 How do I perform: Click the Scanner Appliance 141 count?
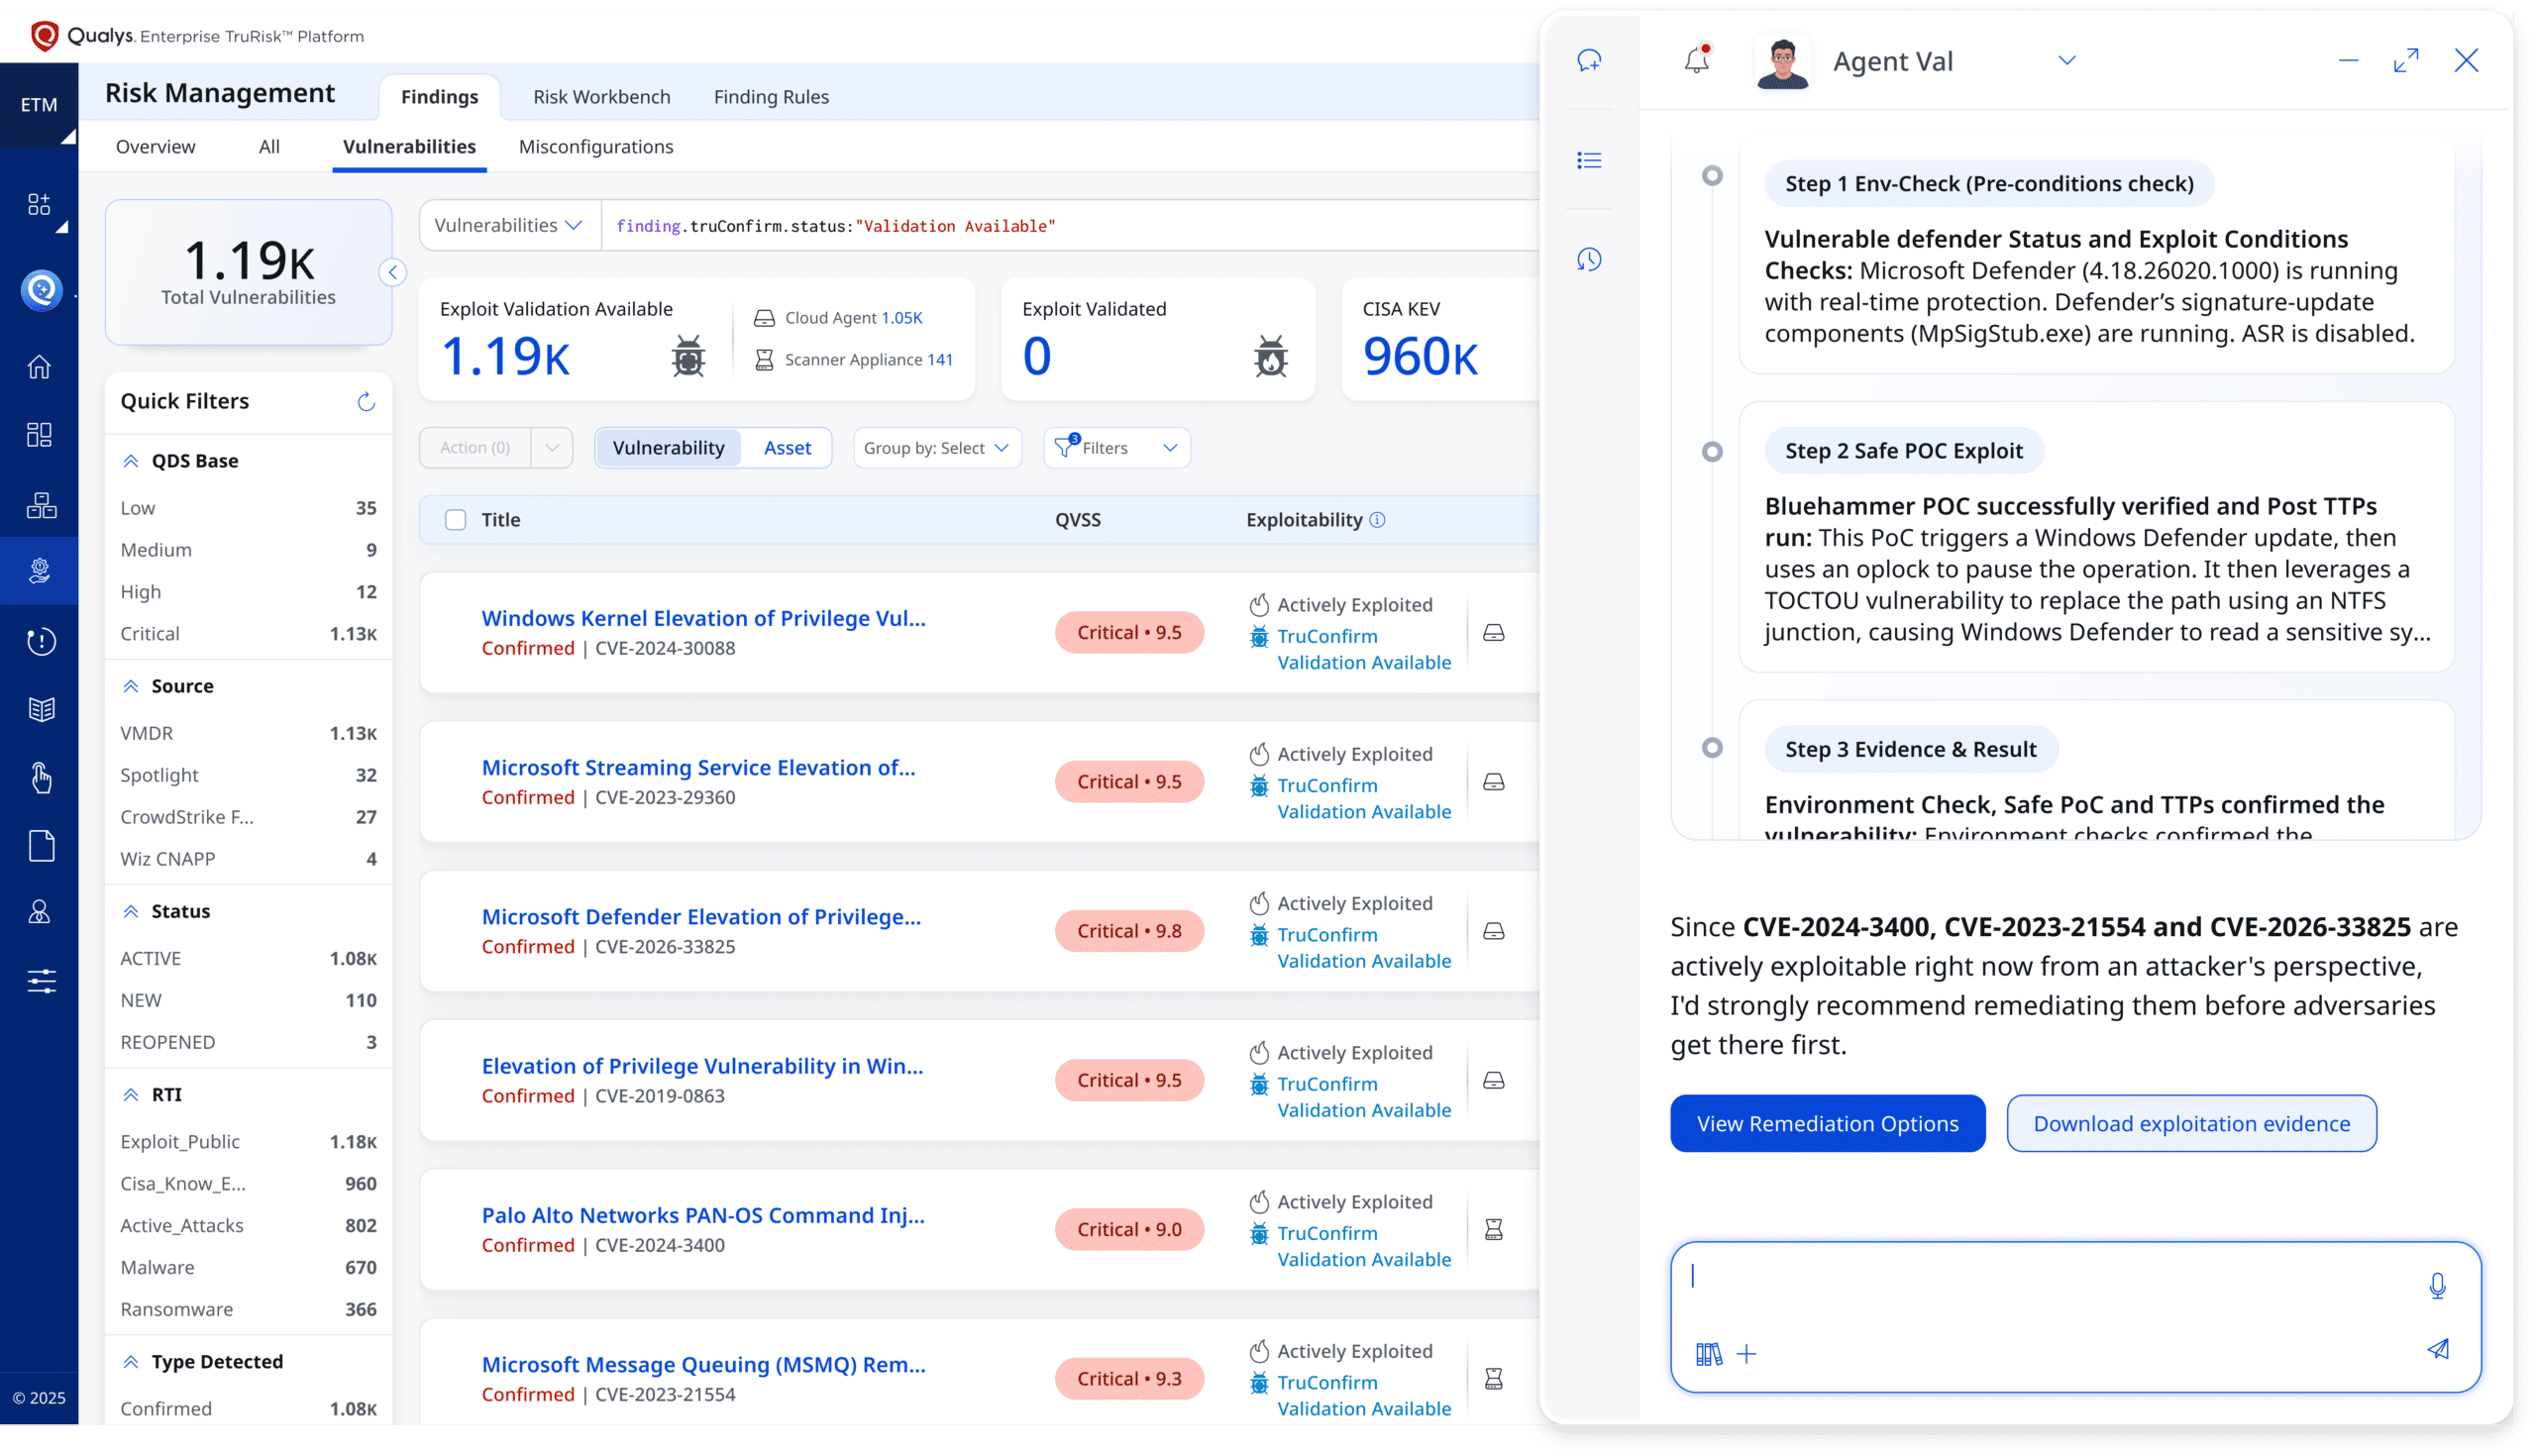click(939, 360)
